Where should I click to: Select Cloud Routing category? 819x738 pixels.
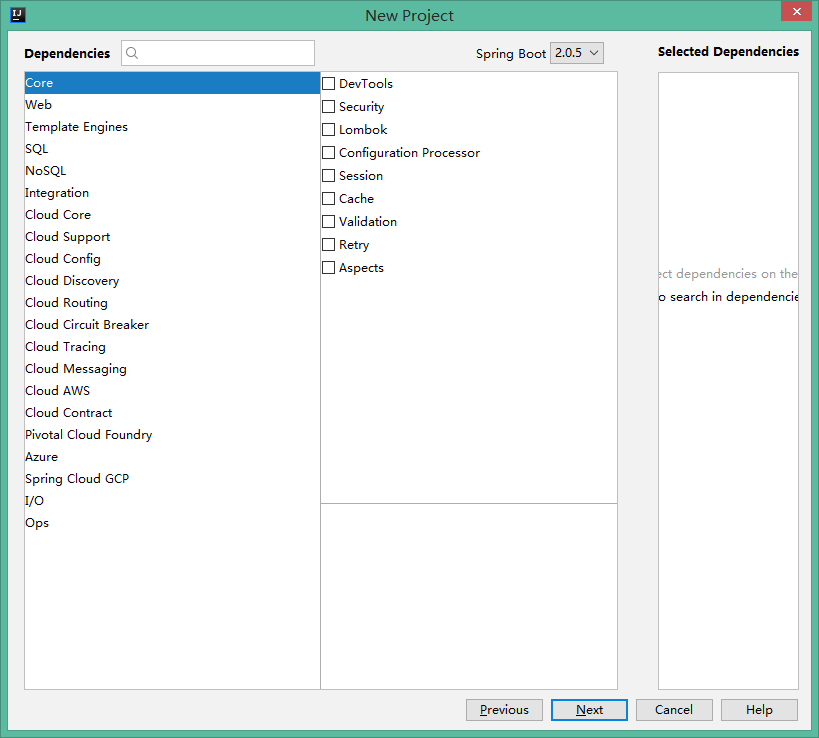pyautogui.click(x=172, y=302)
